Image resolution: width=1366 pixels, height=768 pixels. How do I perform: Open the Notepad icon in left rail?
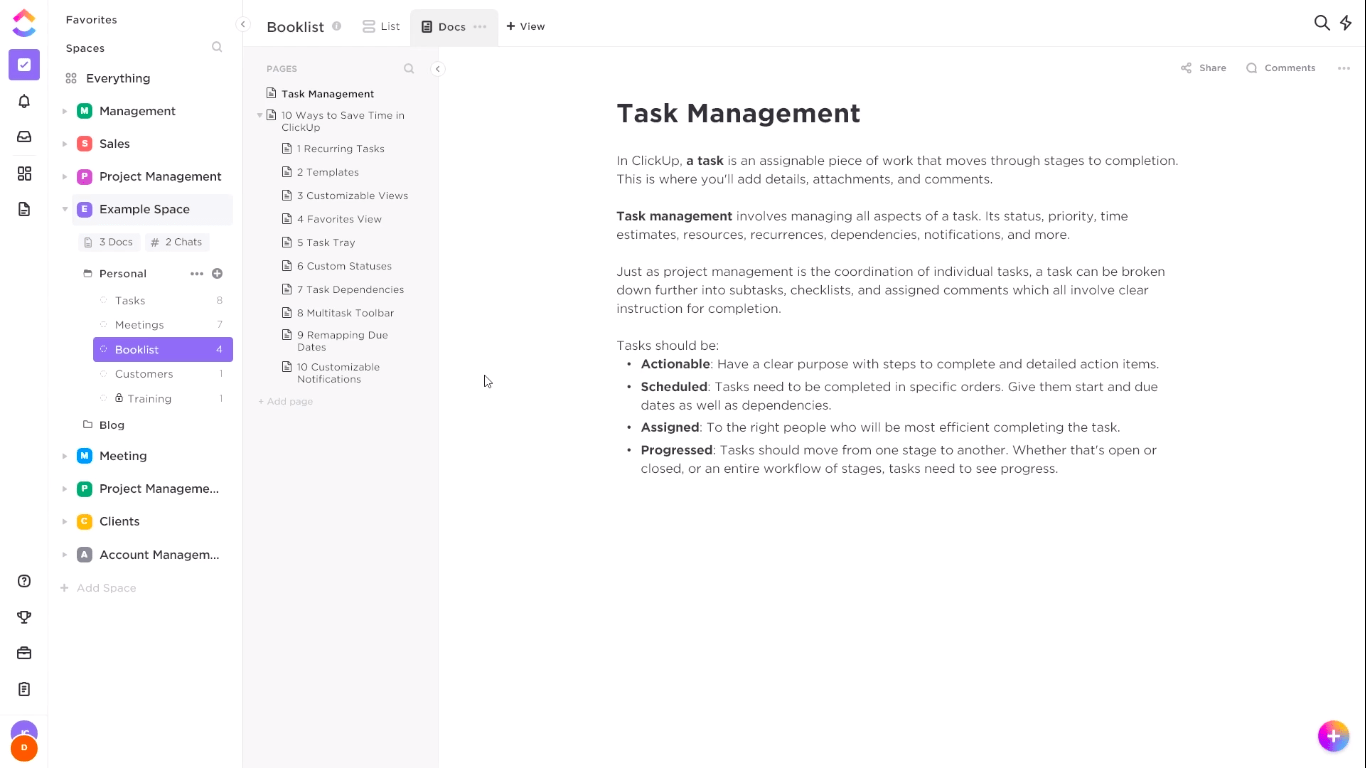point(24,689)
